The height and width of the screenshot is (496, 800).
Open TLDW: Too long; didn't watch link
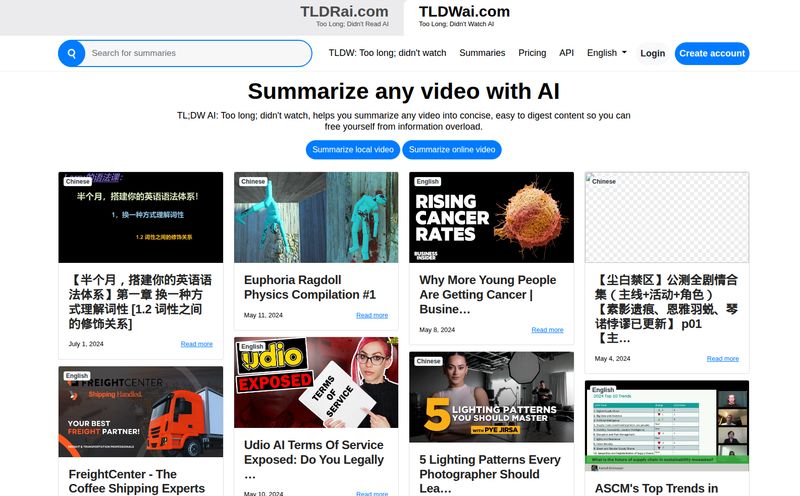387,53
